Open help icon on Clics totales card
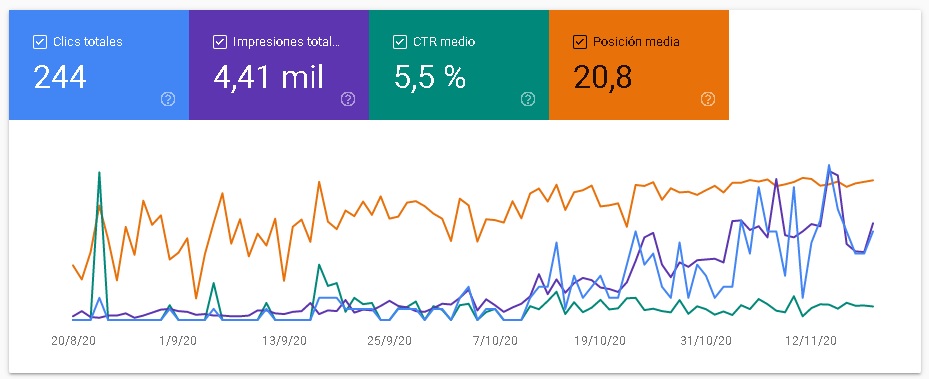 (168, 99)
